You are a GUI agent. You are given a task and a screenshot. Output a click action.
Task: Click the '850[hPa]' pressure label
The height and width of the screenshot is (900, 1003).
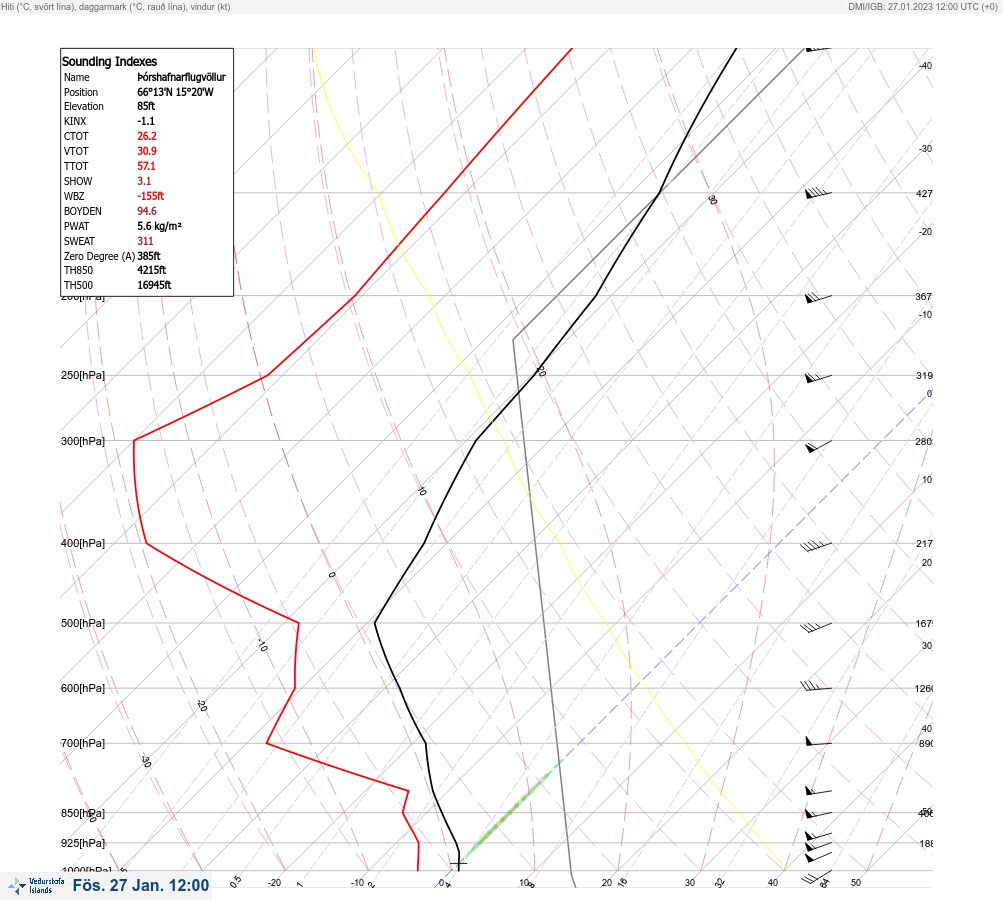[x=83, y=813]
